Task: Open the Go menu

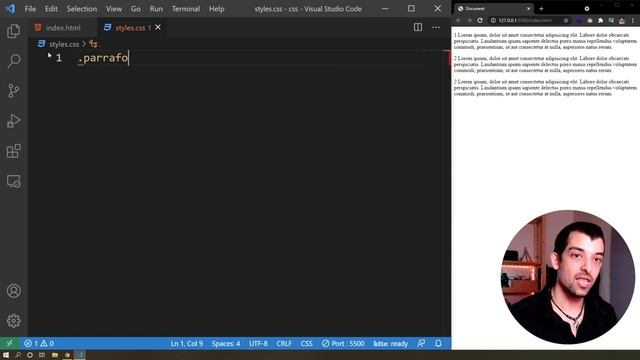Action: (x=136, y=9)
